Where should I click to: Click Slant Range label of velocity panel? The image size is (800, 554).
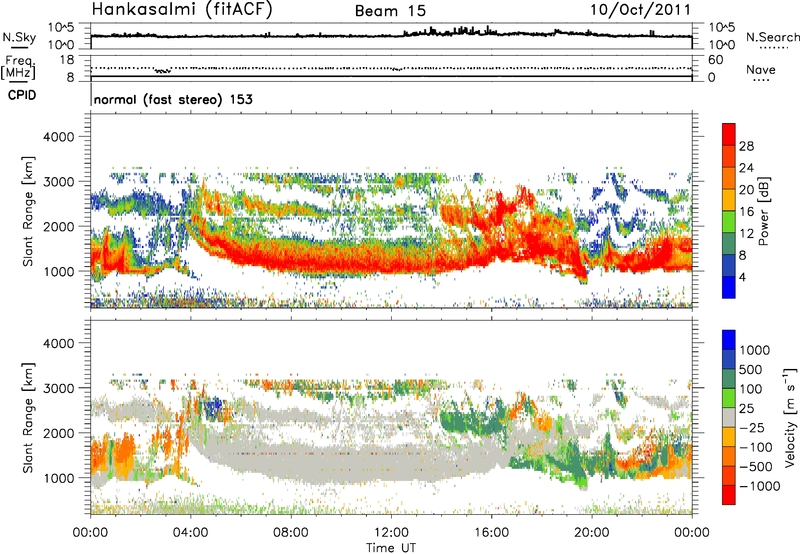28,418
